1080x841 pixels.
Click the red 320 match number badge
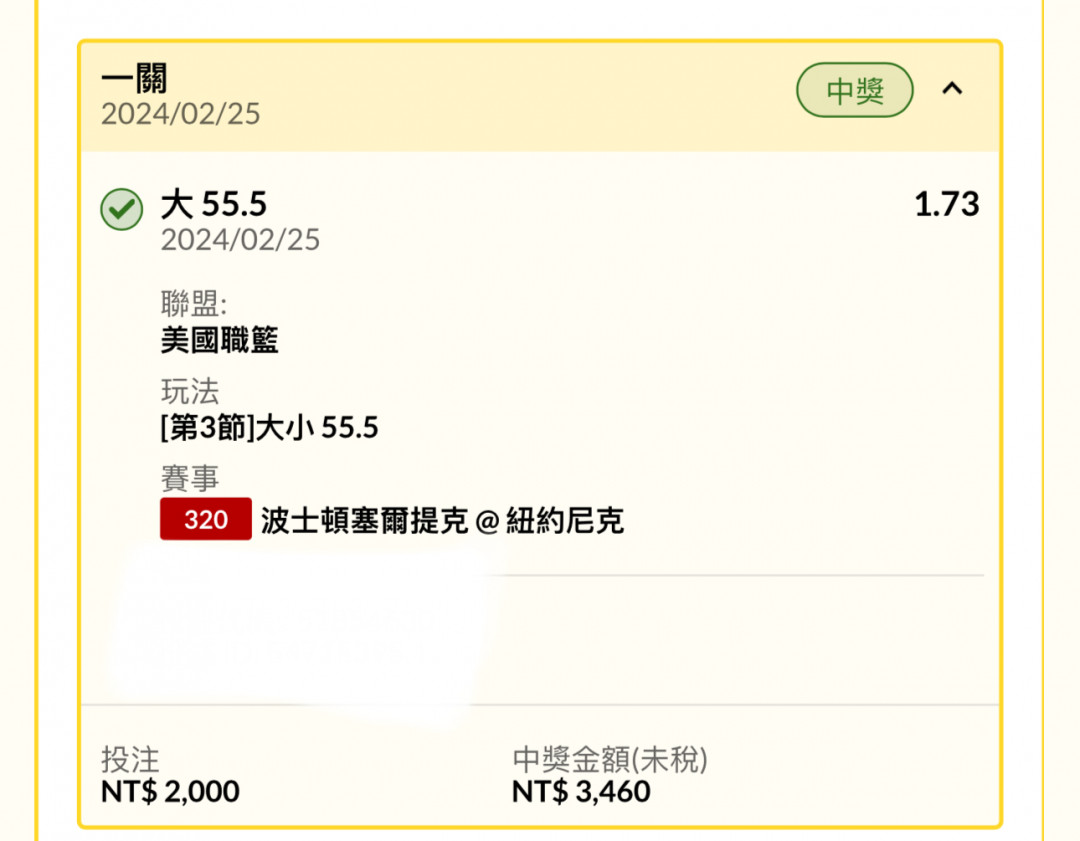pyautogui.click(x=206, y=519)
